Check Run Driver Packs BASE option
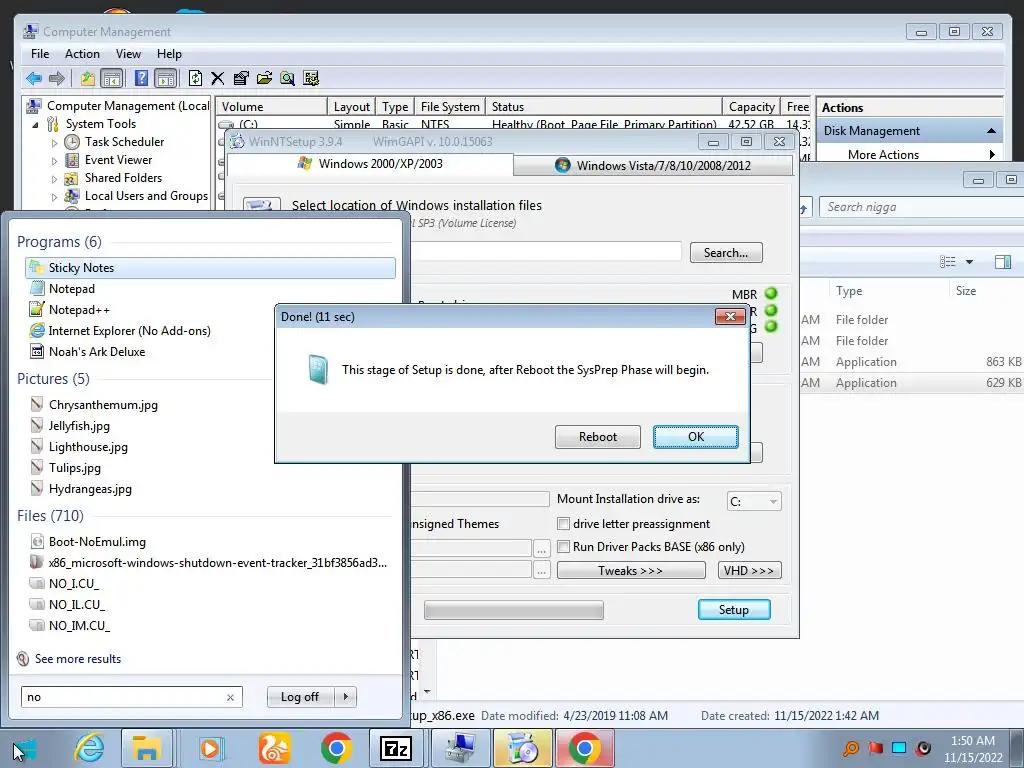Viewport: 1024px width, 768px height. click(x=563, y=547)
